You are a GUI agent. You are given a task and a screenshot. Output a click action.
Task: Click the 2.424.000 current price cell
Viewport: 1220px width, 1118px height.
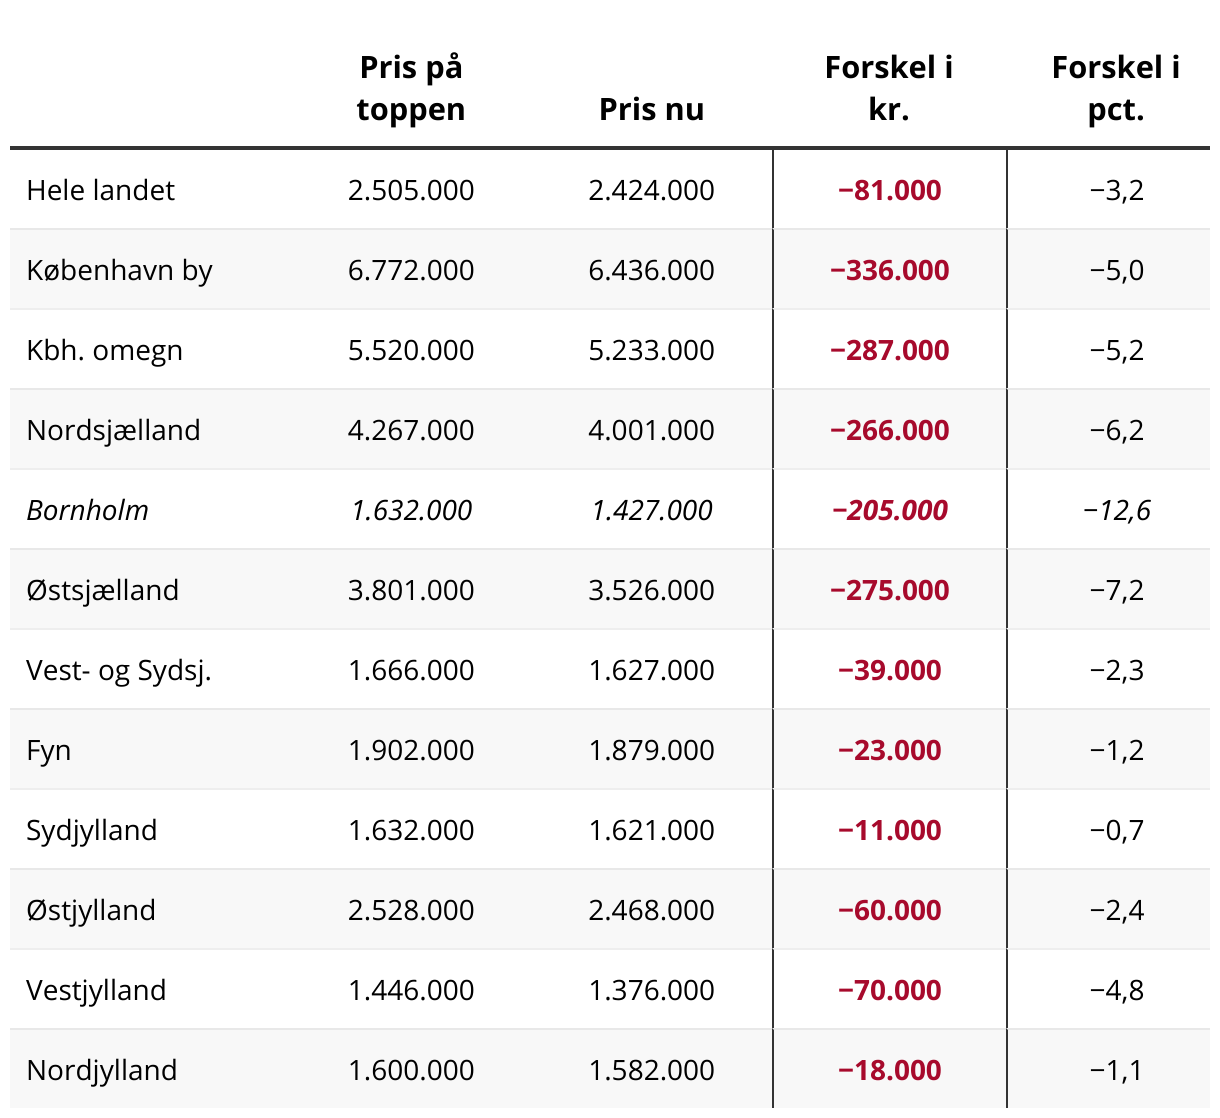(651, 190)
